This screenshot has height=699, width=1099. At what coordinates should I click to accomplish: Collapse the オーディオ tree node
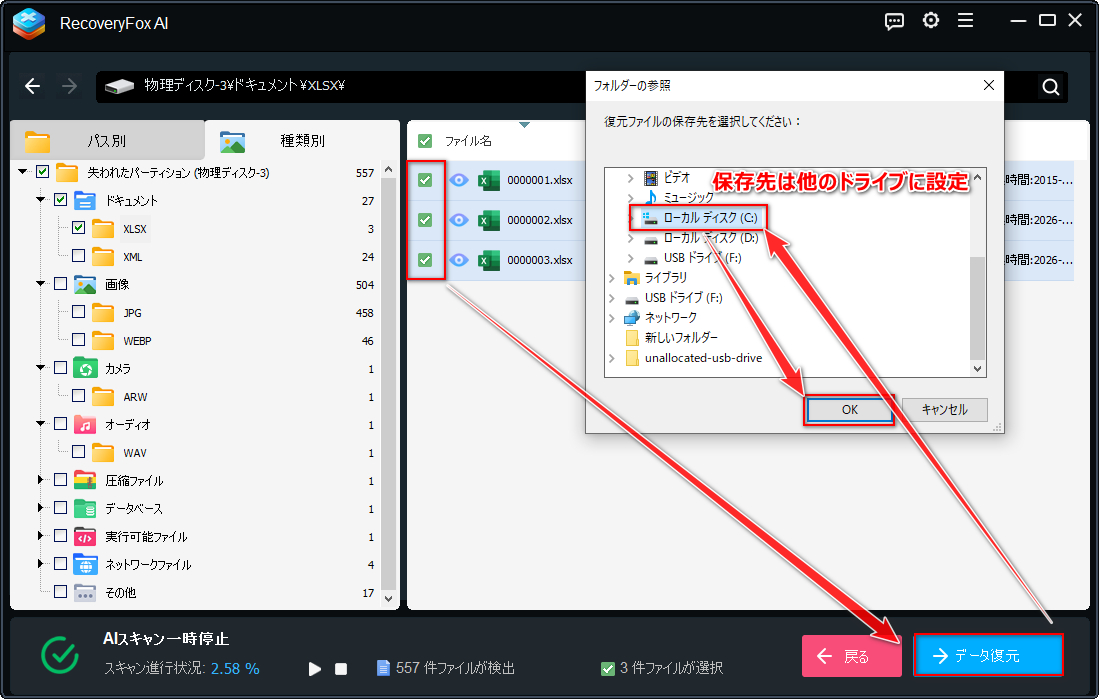coord(41,424)
